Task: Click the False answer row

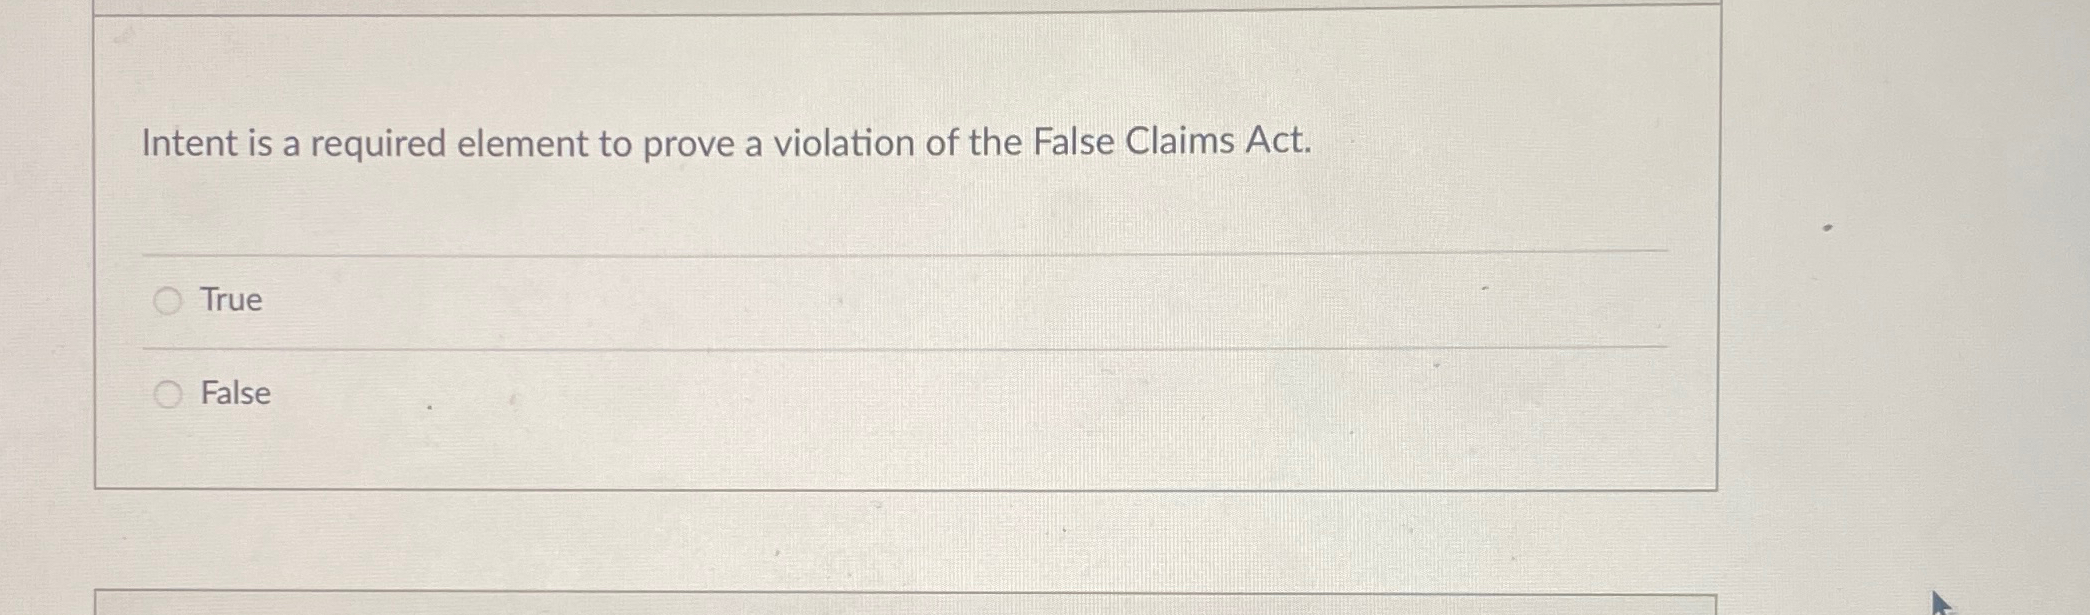Action: pos(700,394)
